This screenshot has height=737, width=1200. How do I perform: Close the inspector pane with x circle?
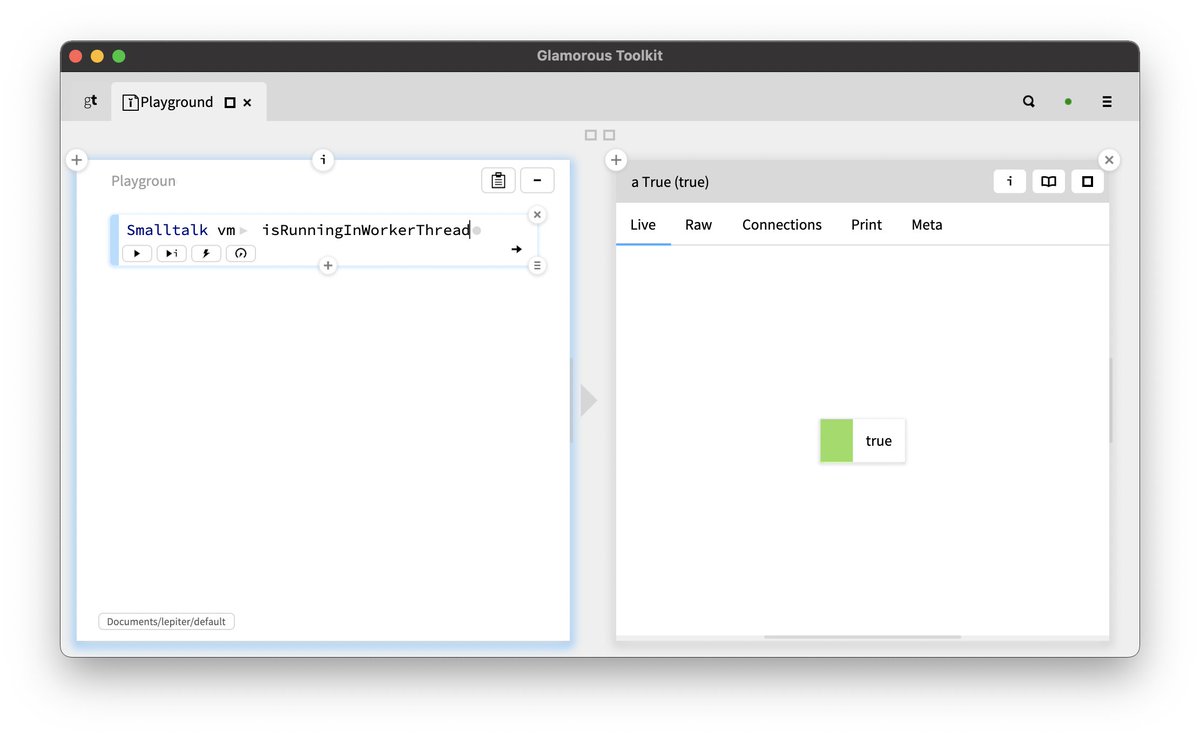coord(1109,160)
